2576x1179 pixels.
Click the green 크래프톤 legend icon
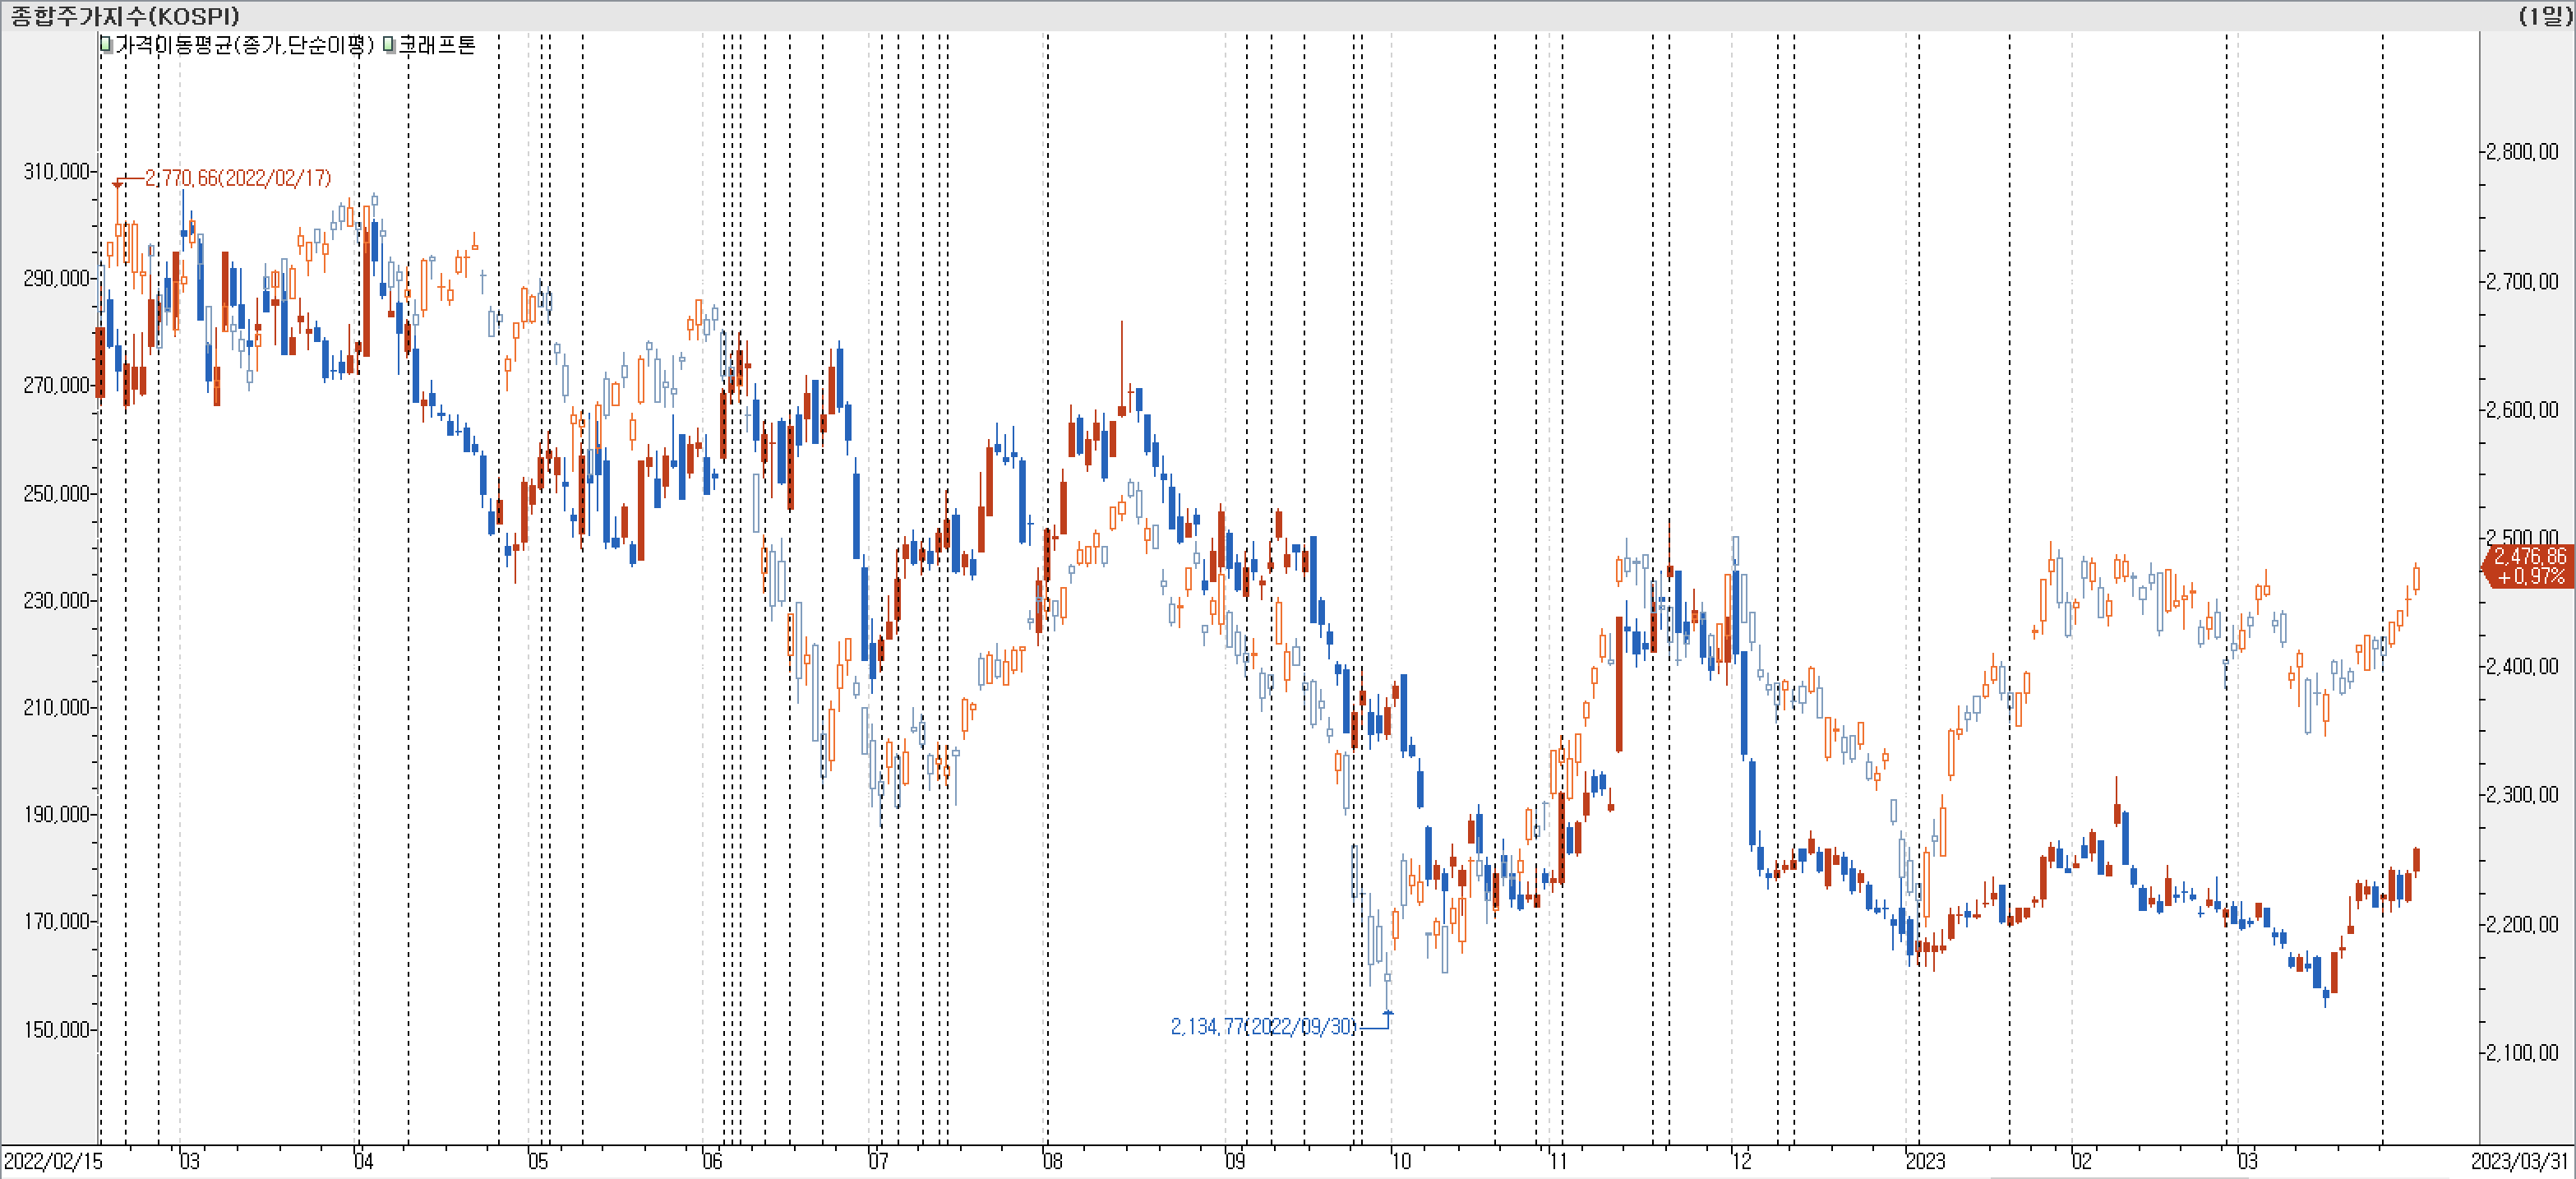(389, 45)
